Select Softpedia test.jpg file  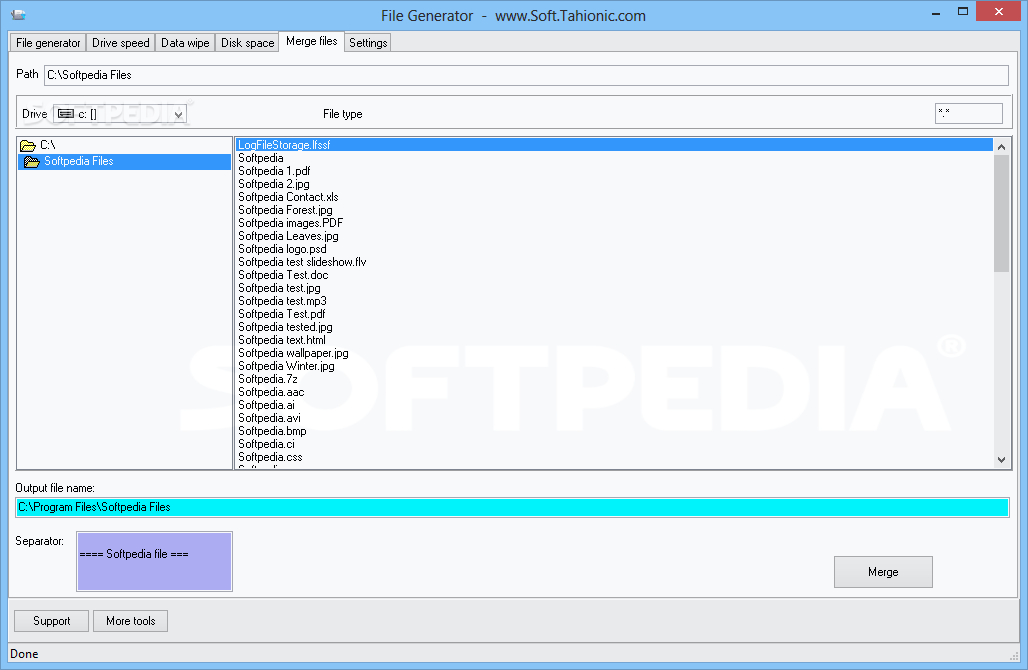[614, 288]
